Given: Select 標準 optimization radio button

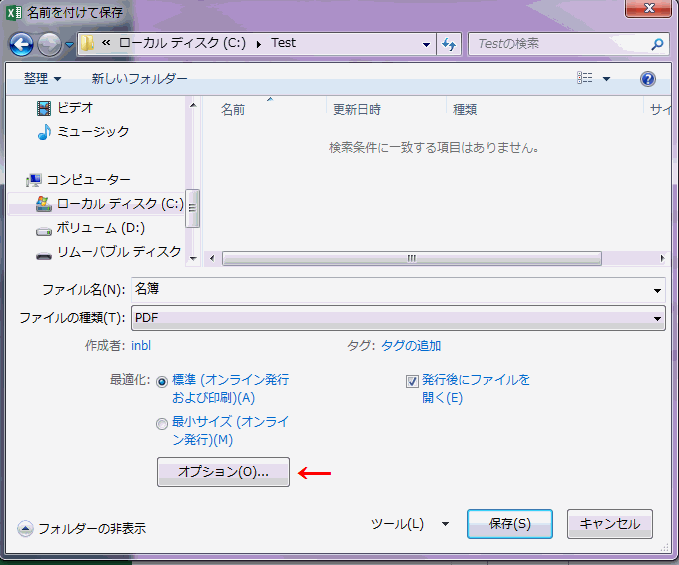Looking at the screenshot, I should [162, 382].
